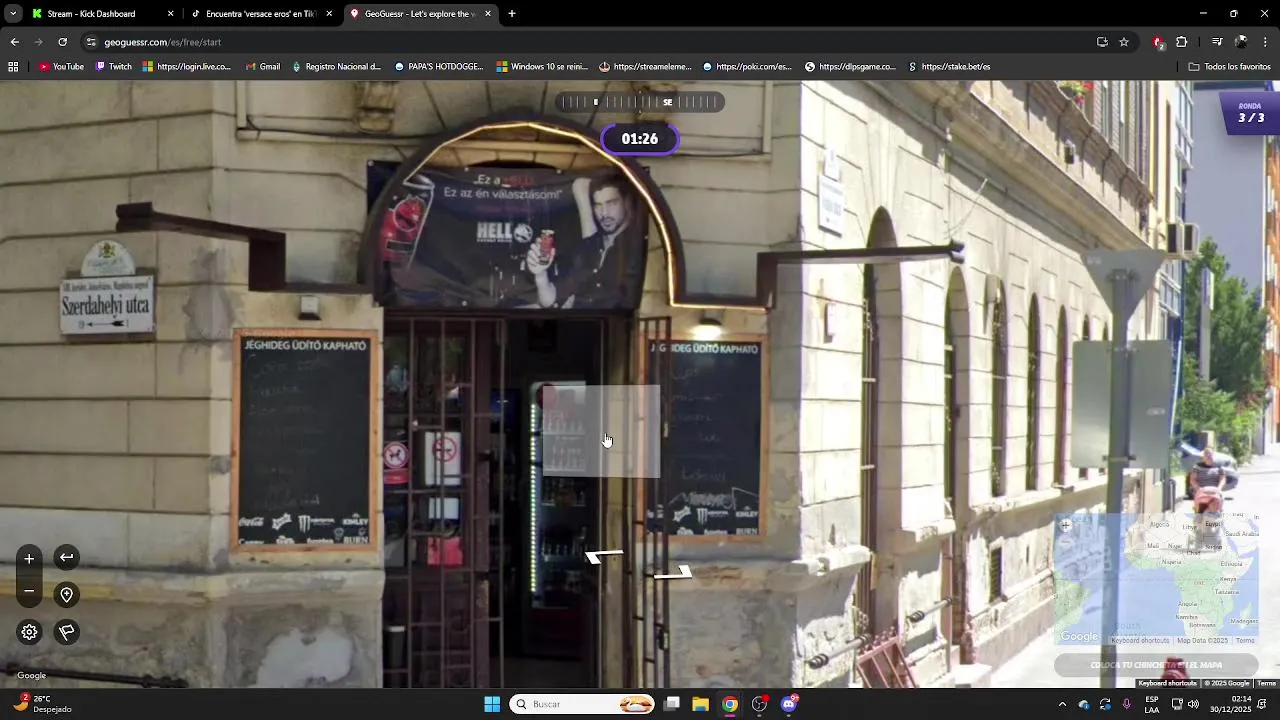Bookmark this page with star icon

click(x=1124, y=42)
